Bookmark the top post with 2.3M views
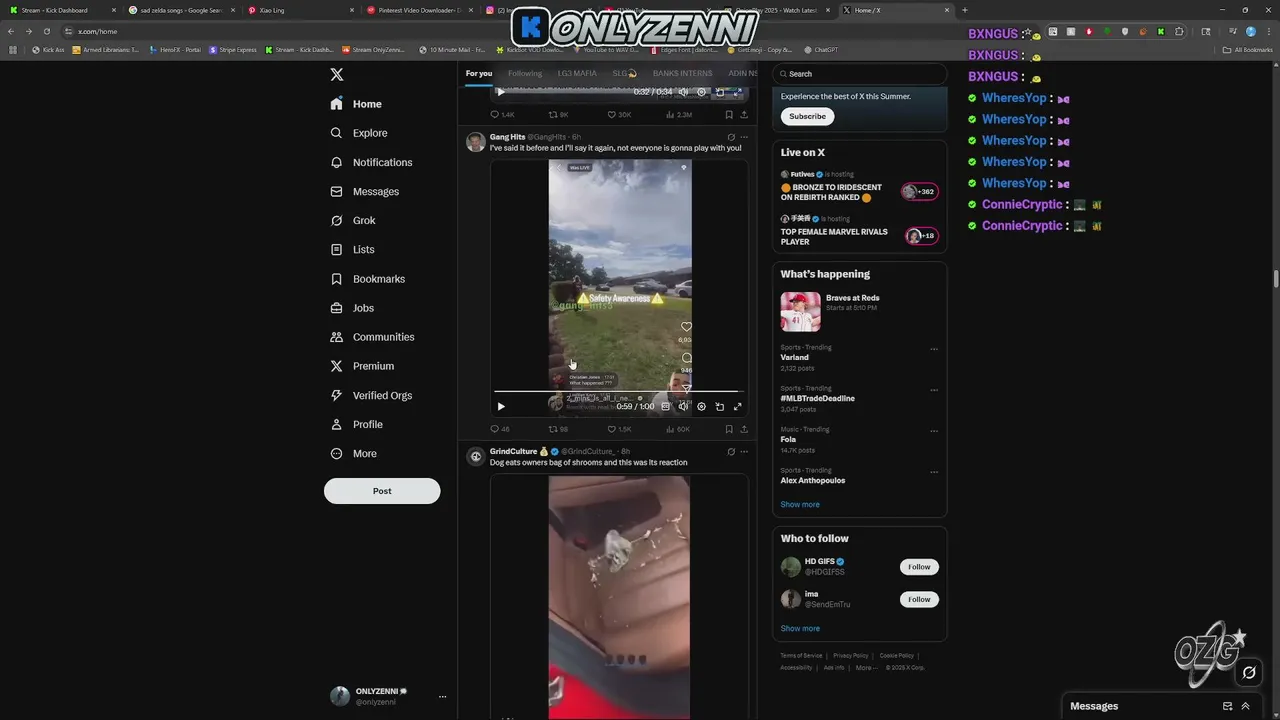1280x720 pixels. coord(729,115)
